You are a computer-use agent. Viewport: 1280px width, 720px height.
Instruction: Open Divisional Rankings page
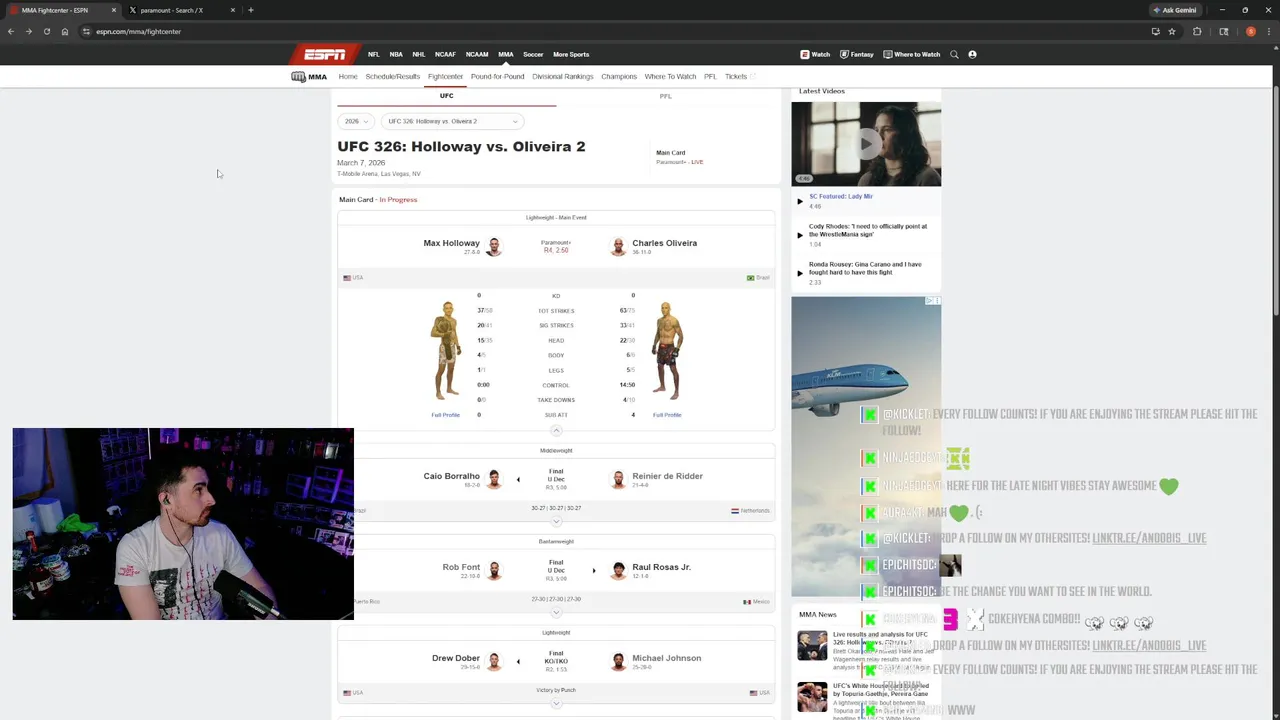pos(562,76)
